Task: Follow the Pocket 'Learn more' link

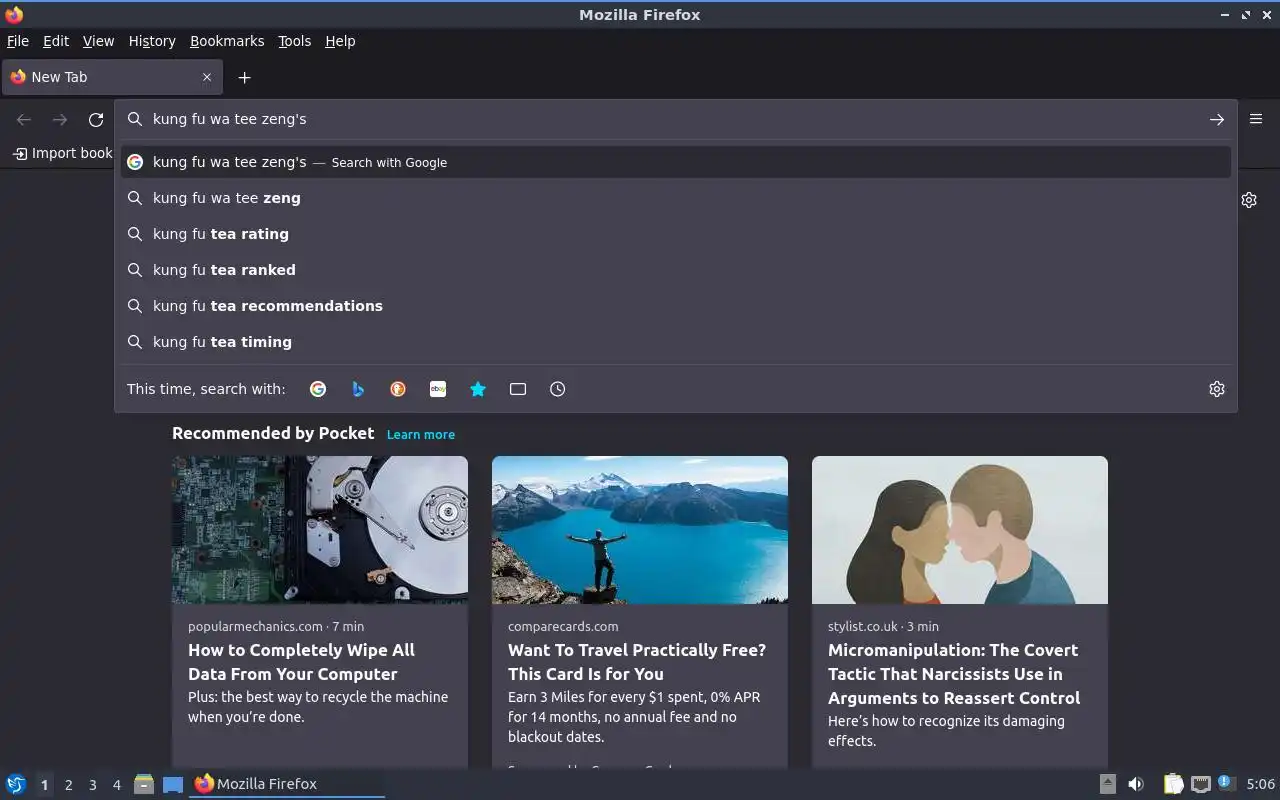Action: coord(421,434)
